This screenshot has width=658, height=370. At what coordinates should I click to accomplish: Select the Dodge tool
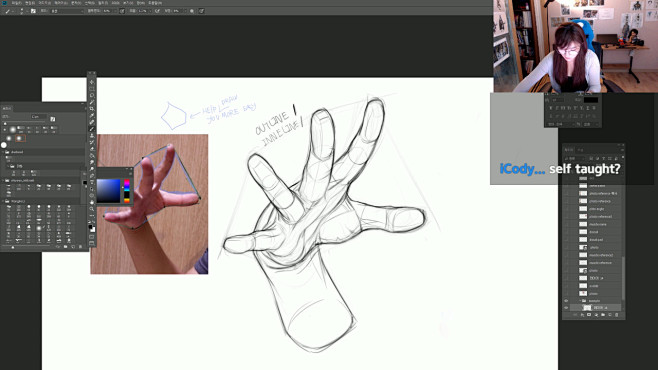click(x=91, y=168)
